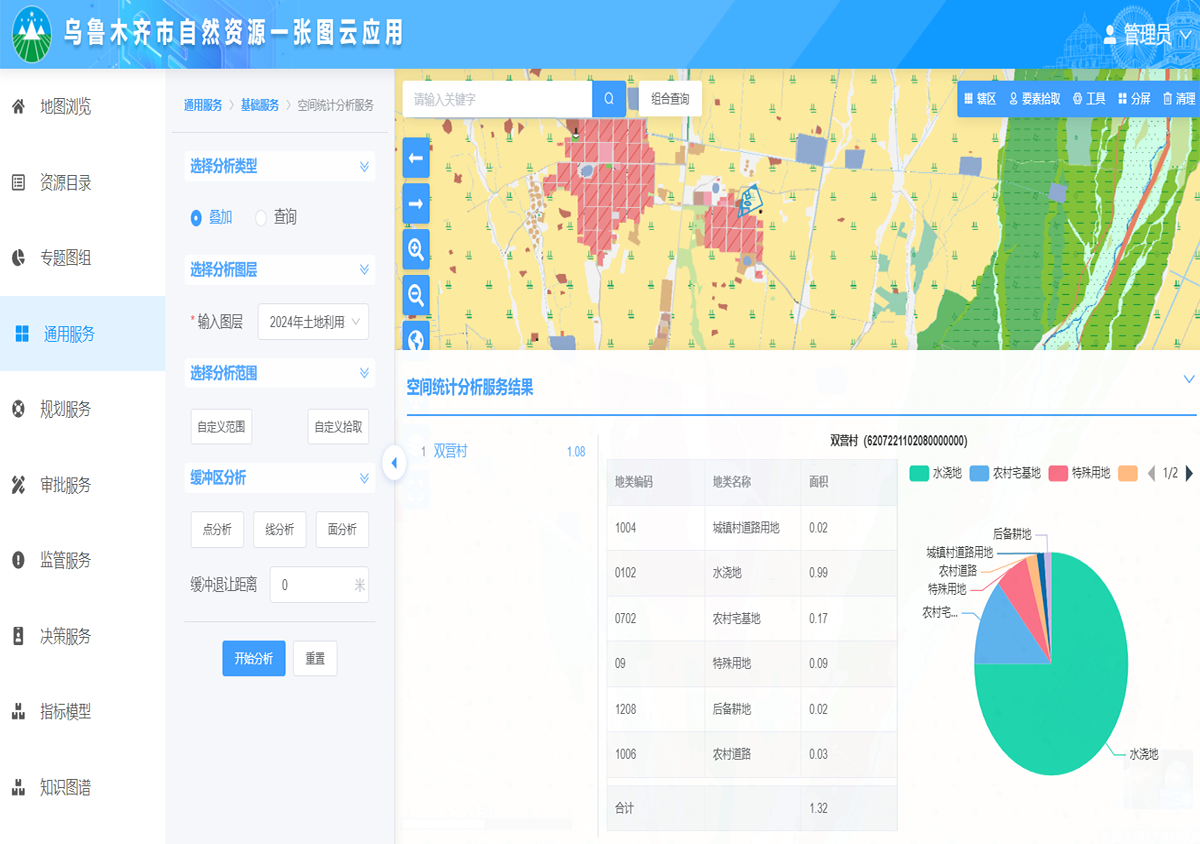Click the 重置 reset button

click(315, 659)
